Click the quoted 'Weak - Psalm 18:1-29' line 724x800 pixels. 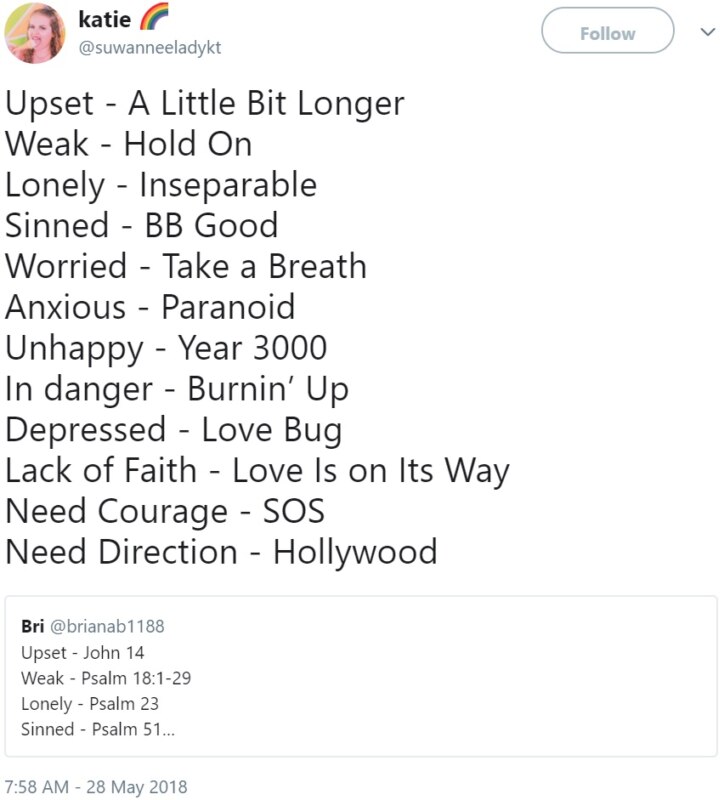[x=106, y=678]
